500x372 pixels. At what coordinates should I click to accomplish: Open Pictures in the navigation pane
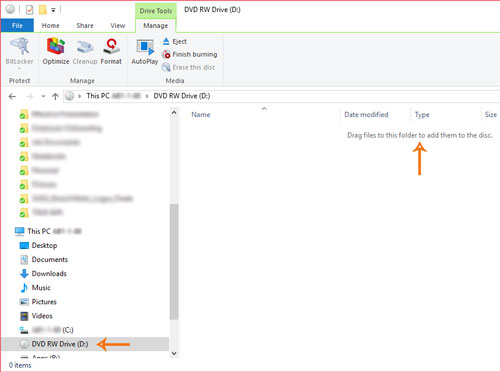pyautogui.click(x=38, y=302)
